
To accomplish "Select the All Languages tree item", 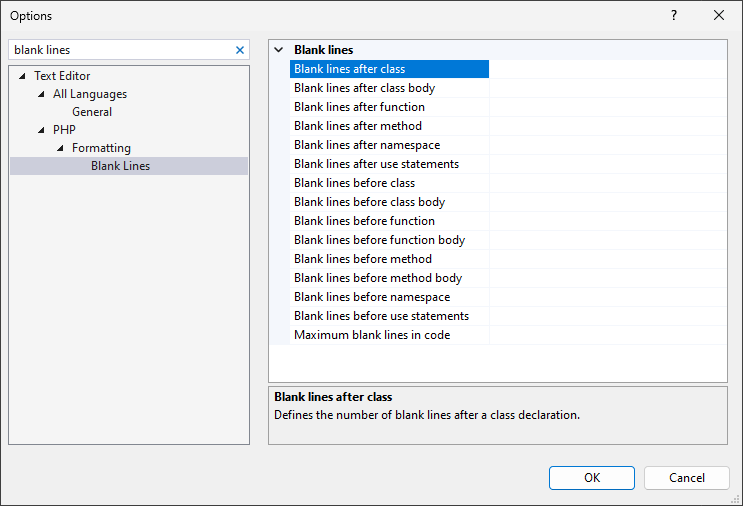I will tap(90, 94).
